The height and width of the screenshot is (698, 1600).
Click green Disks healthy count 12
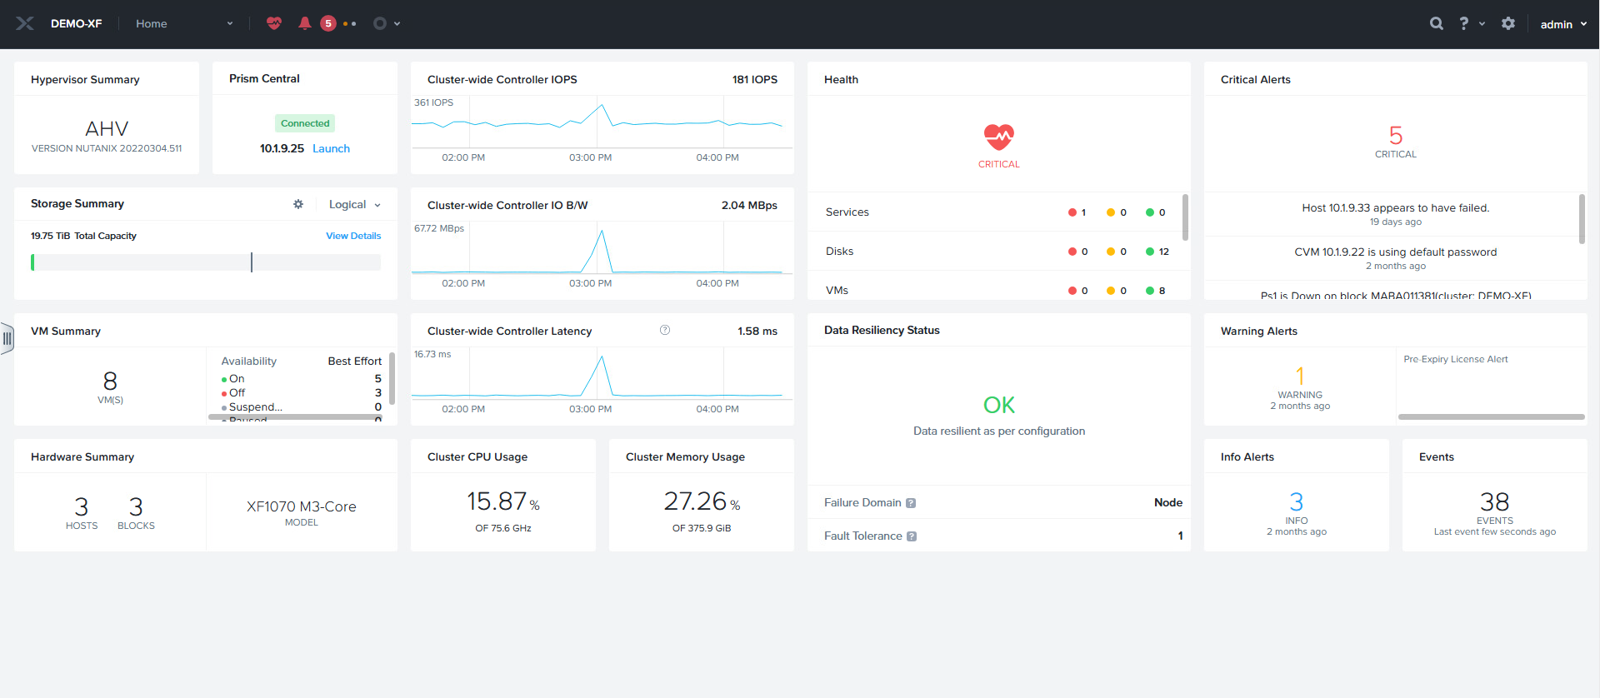(1157, 251)
